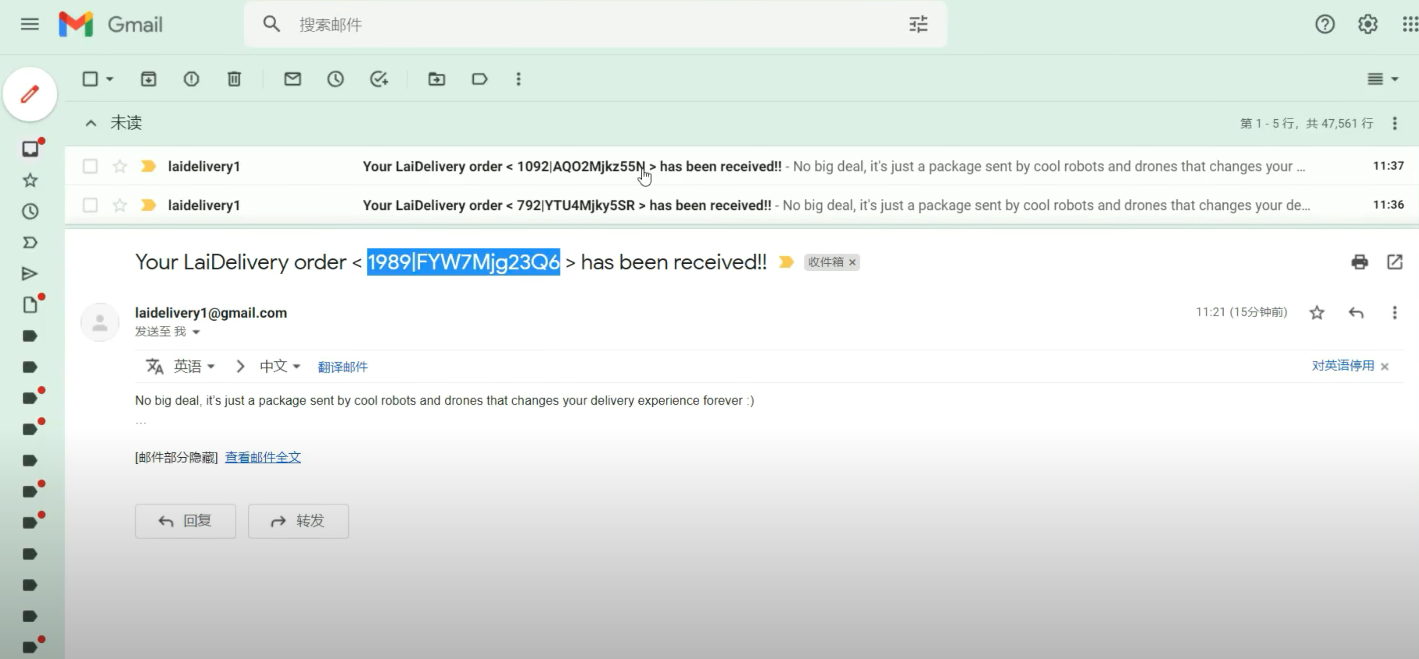Open the email in new window
This screenshot has height=659, width=1419.
tap(1395, 262)
